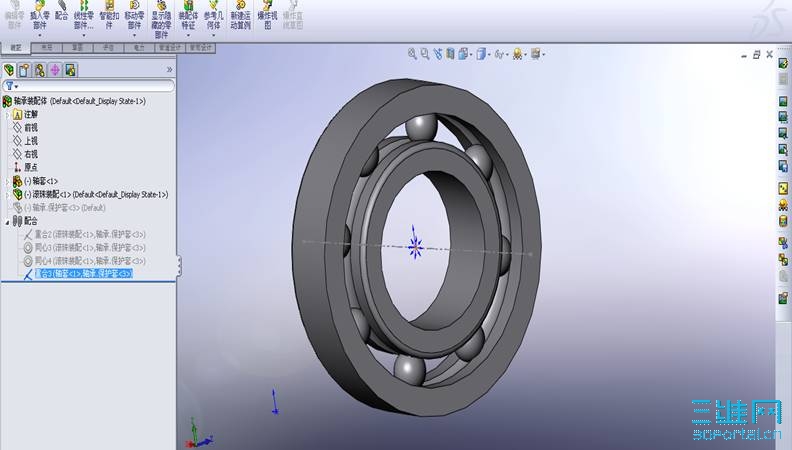Switch to the second ribbon tab (布局)
The image size is (792, 450).
(x=46, y=47)
